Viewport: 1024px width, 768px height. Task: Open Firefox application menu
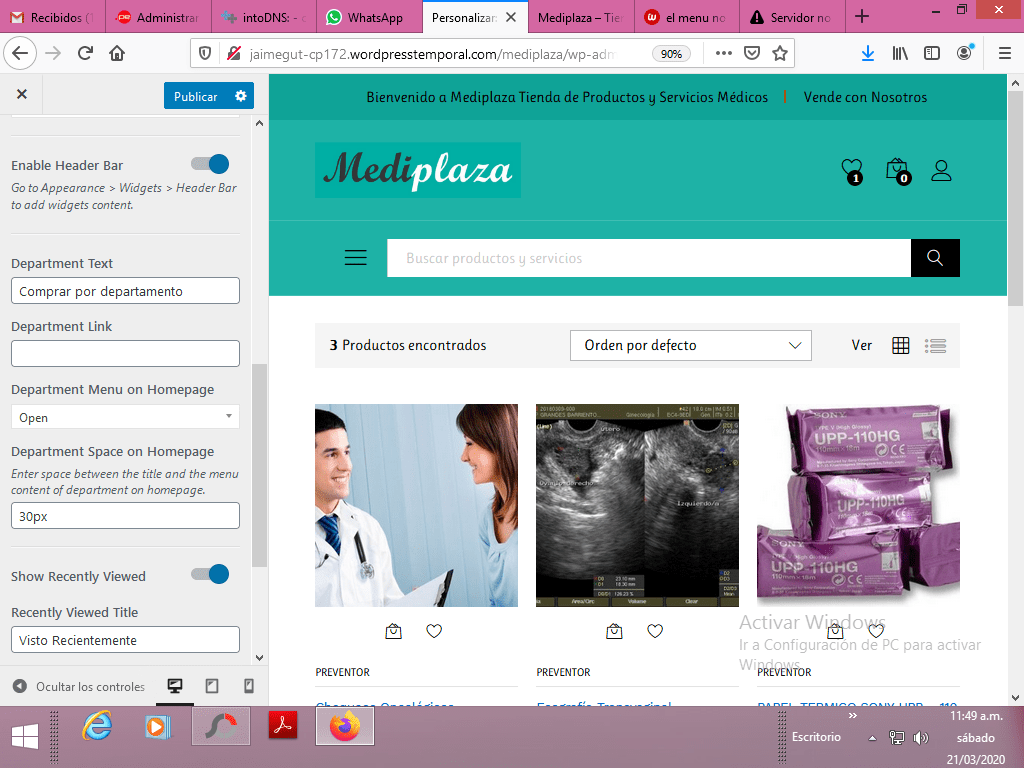point(1005,53)
